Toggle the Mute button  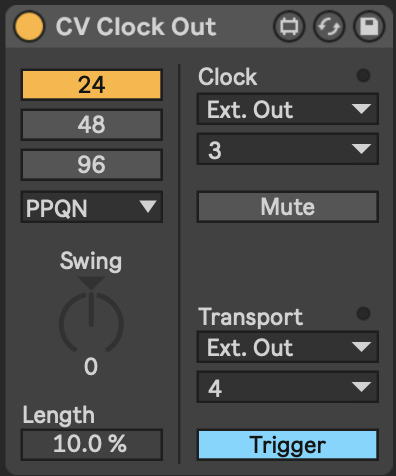(288, 207)
